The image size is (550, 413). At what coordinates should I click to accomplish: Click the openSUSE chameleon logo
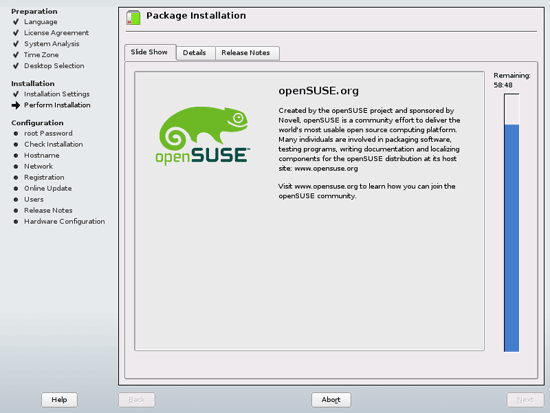(203, 135)
